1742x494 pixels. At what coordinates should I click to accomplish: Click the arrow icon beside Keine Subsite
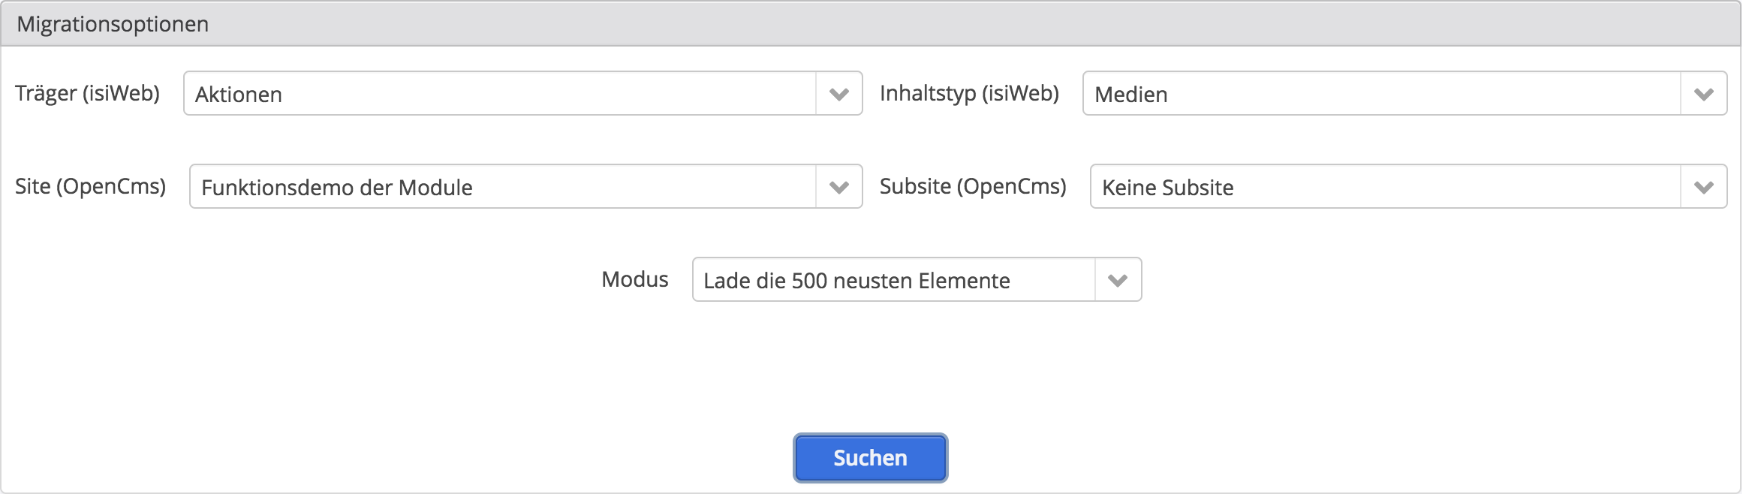(x=1704, y=187)
